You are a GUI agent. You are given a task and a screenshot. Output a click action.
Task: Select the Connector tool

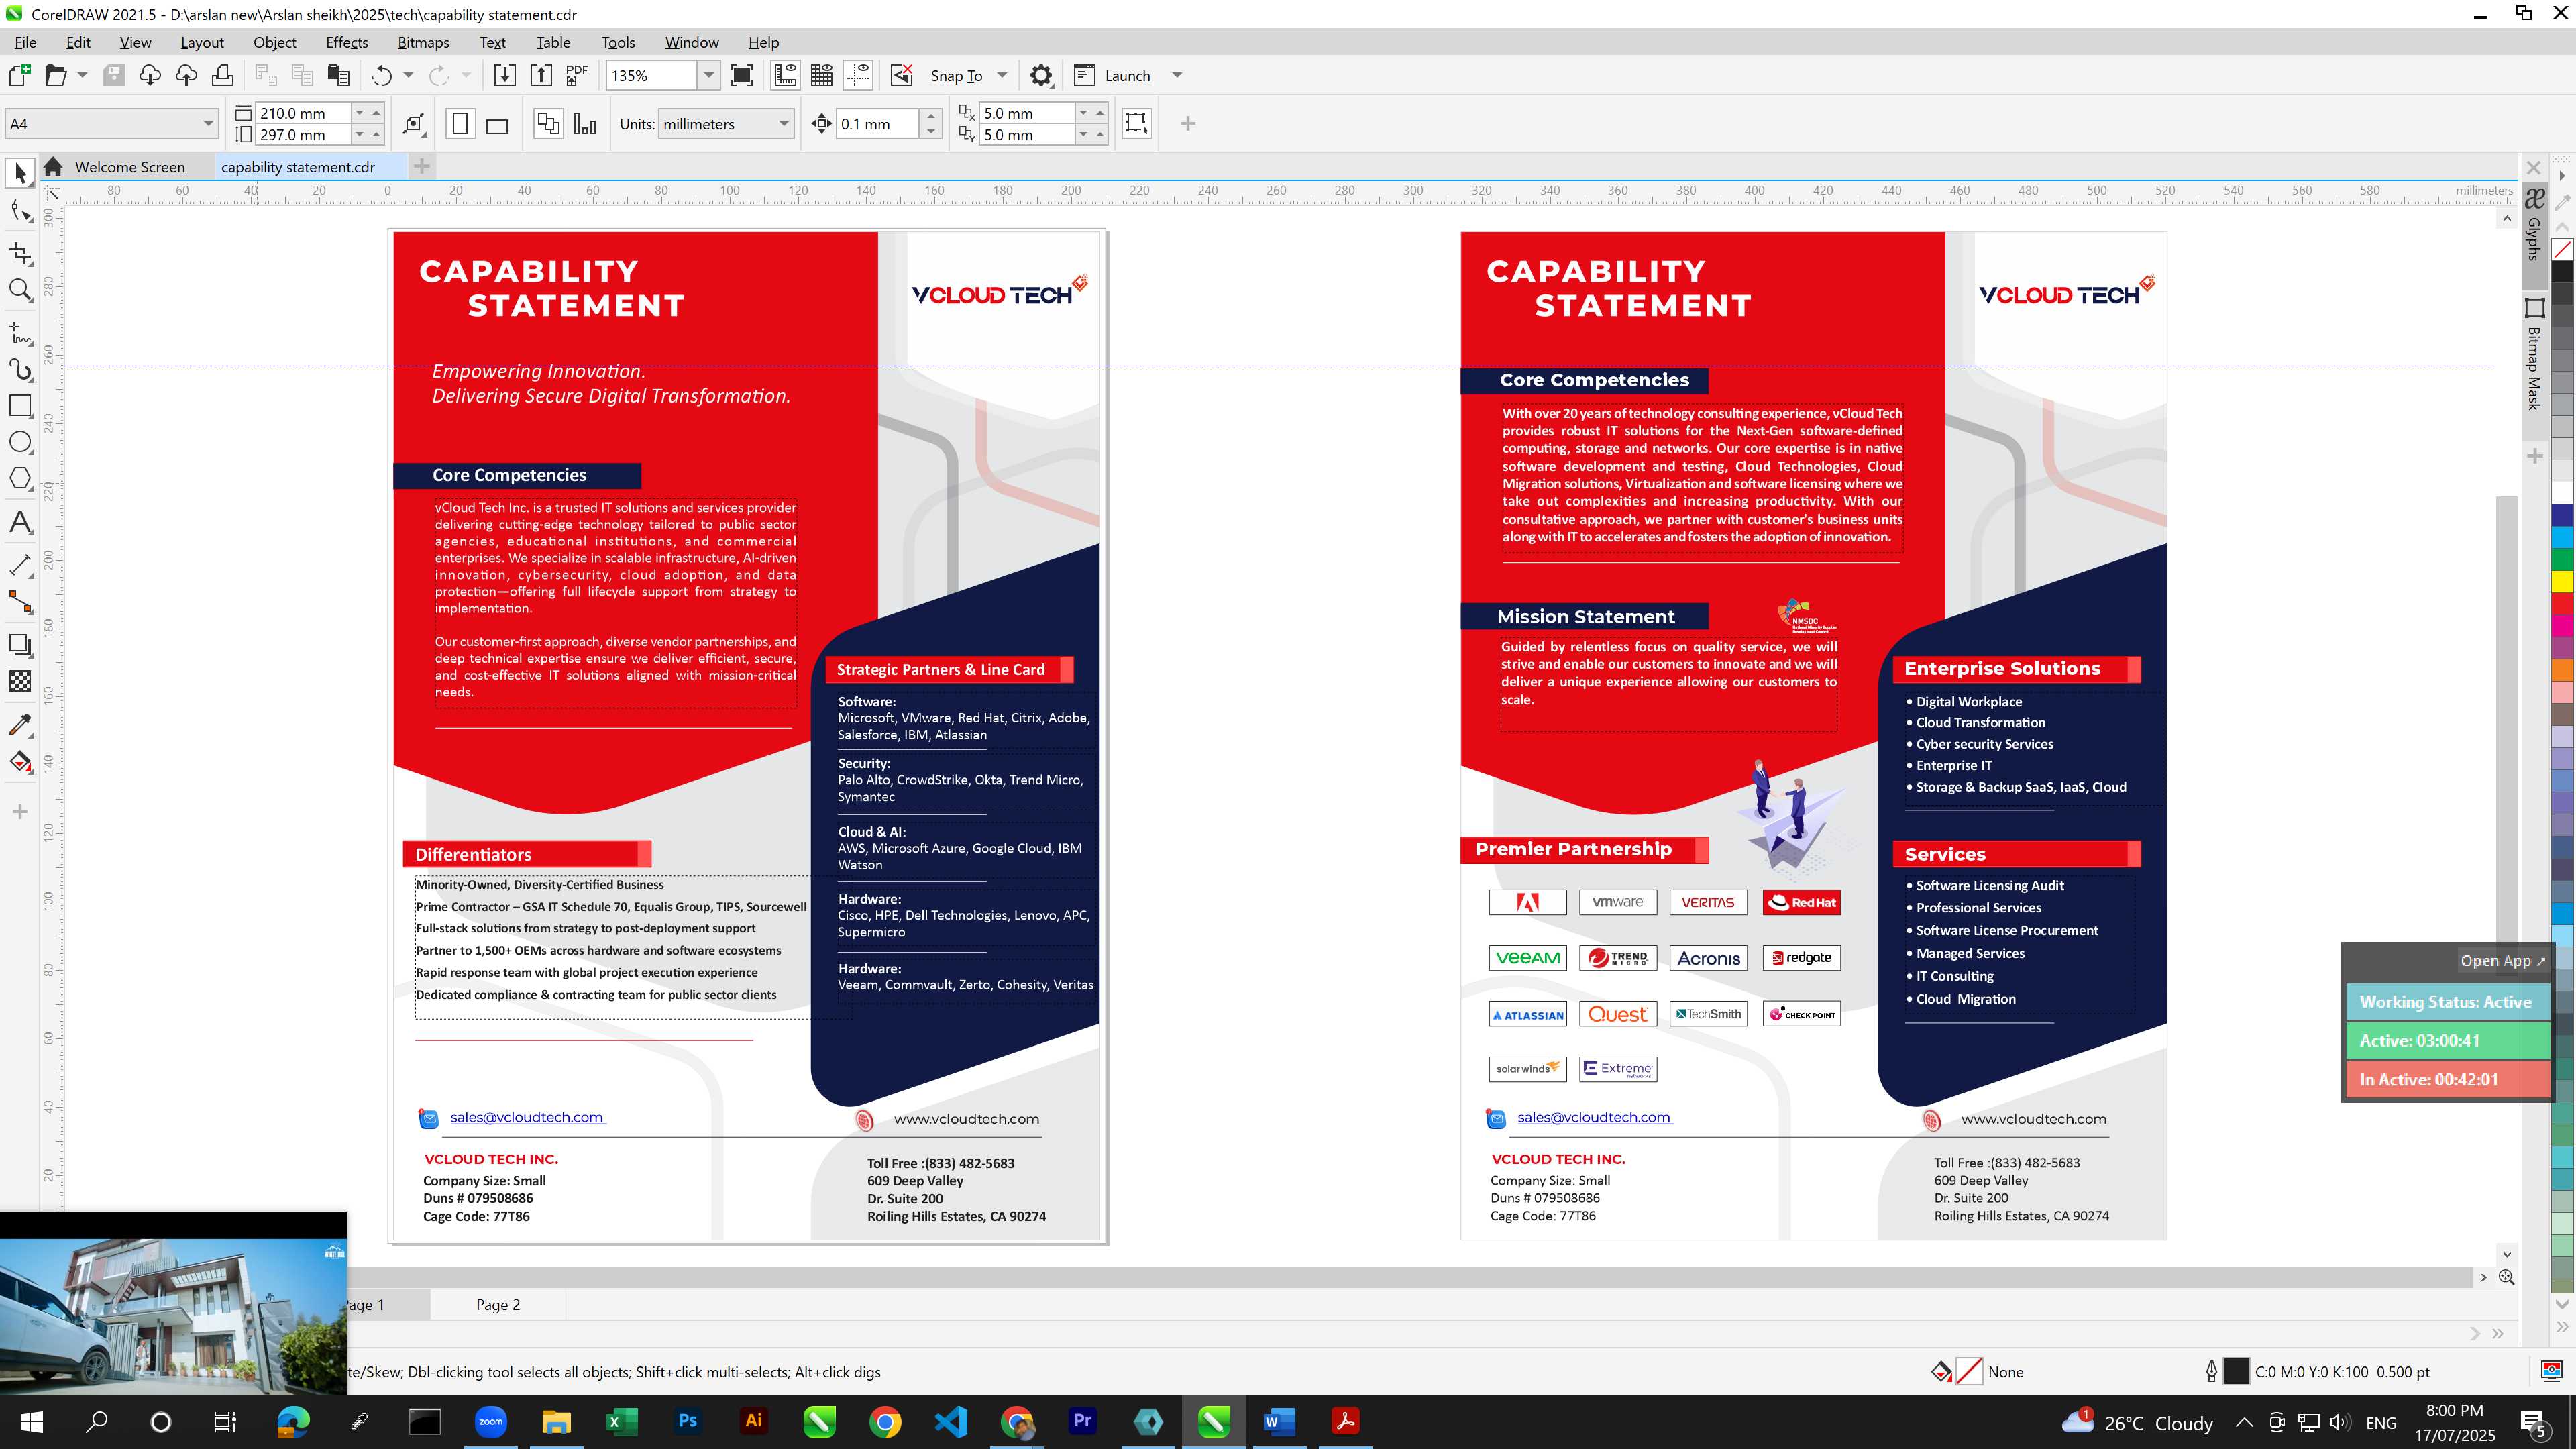click(20, 602)
